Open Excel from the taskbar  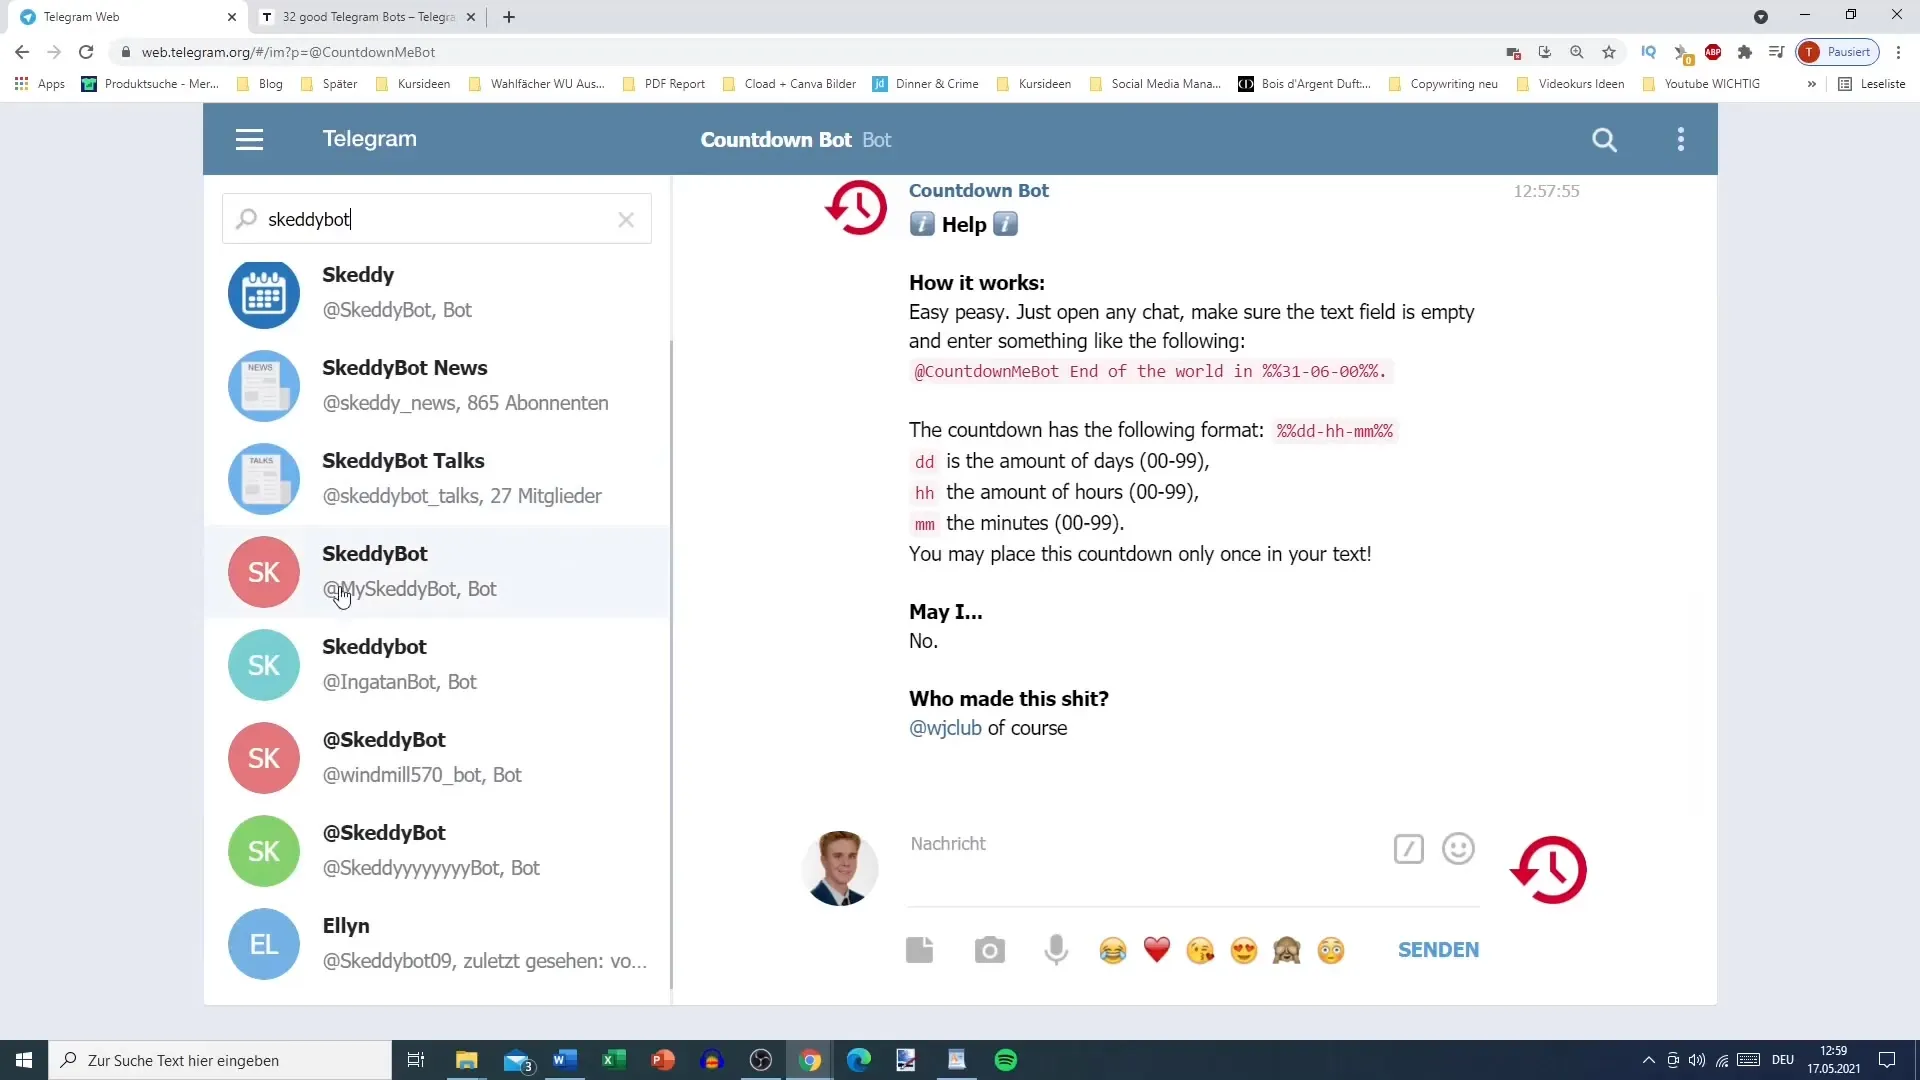click(614, 1060)
